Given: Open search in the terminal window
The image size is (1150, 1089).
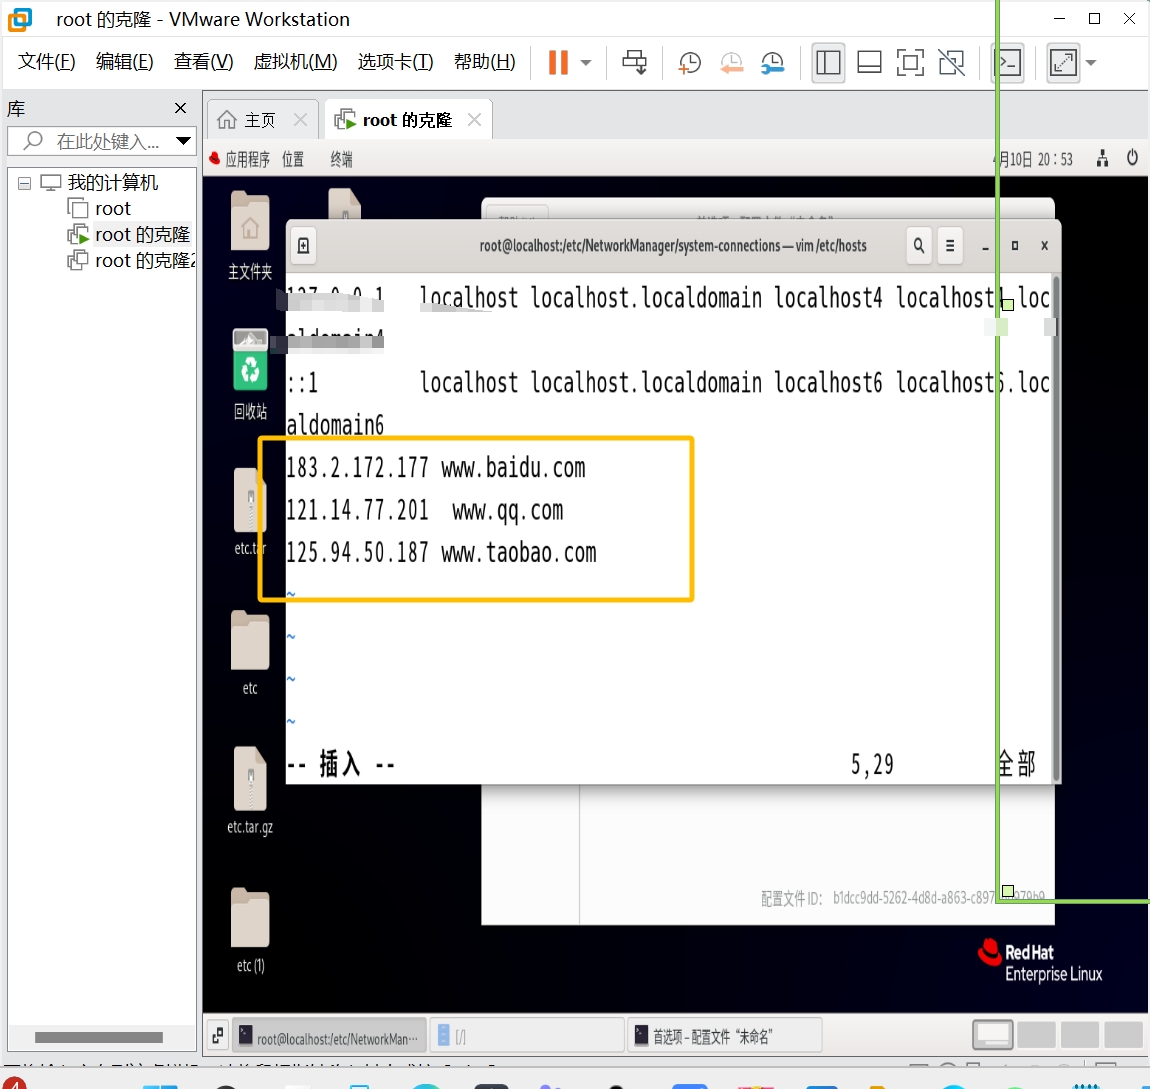Looking at the screenshot, I should (918, 246).
